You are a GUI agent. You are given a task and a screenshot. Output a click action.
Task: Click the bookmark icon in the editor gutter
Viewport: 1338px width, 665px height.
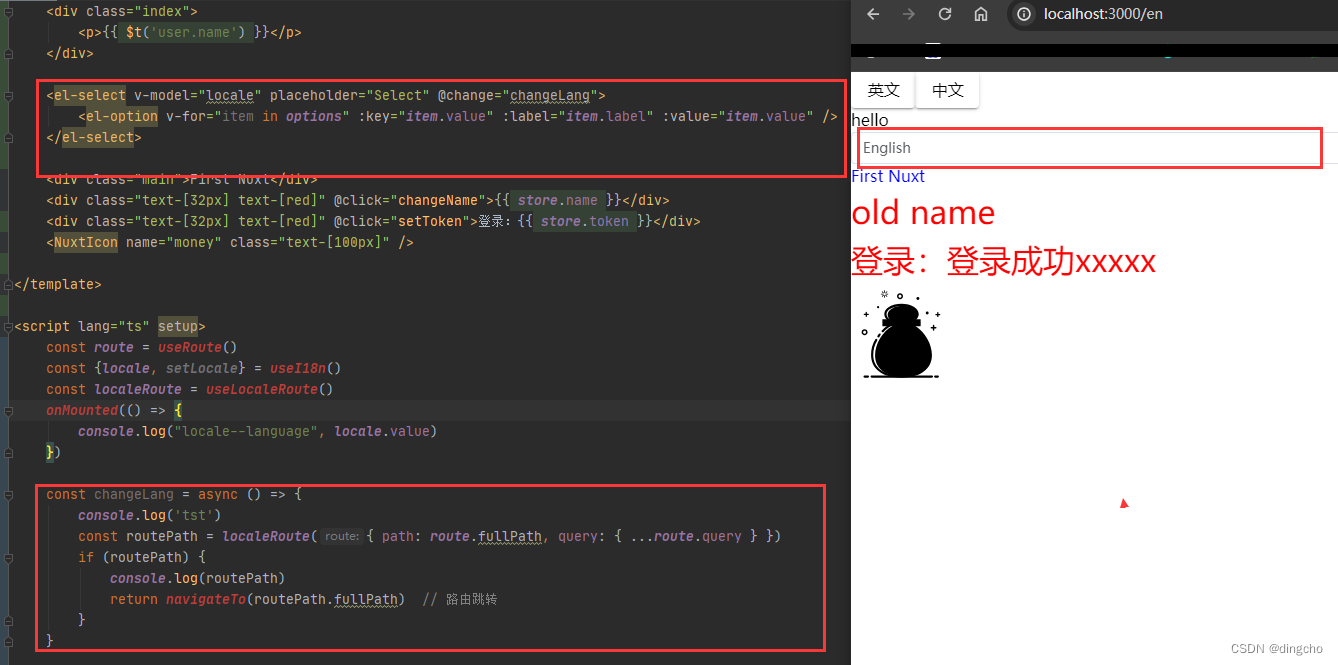click(8, 10)
